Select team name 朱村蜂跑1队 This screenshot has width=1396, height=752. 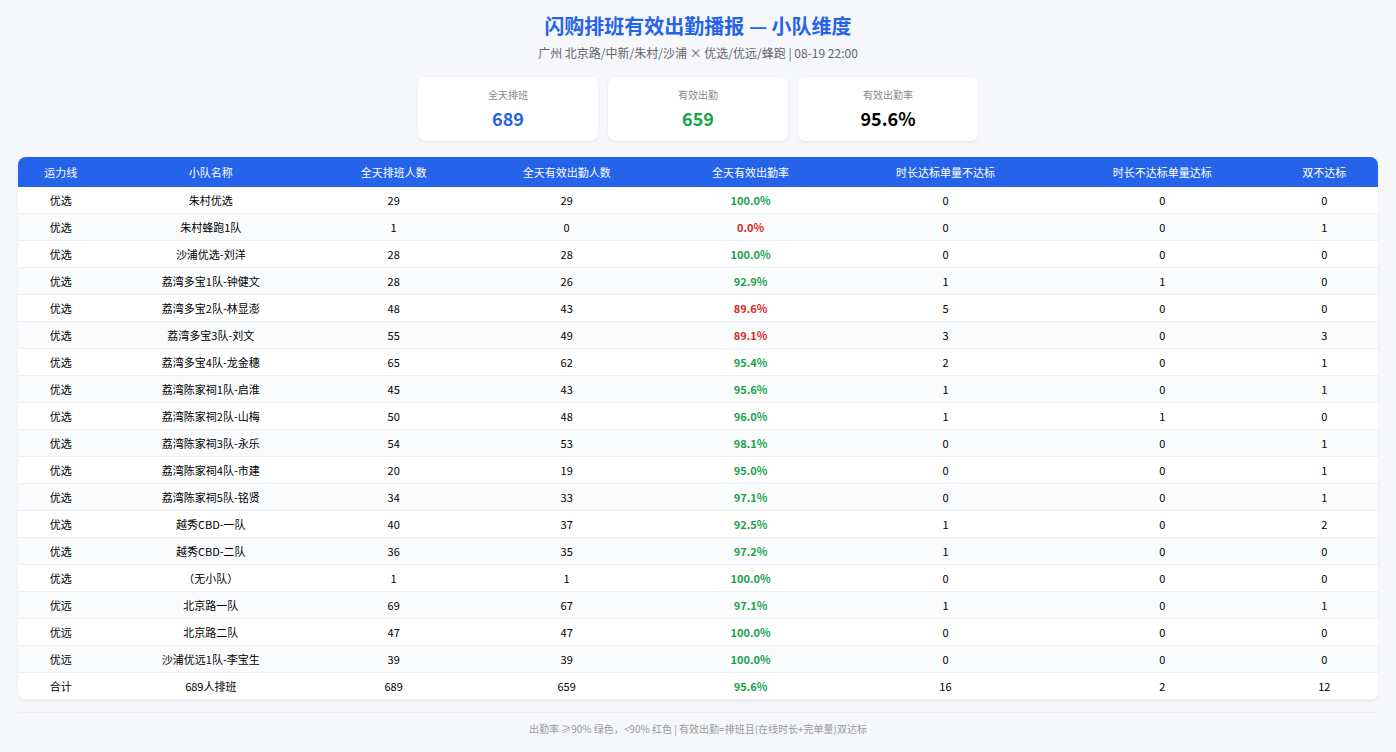tap(211, 228)
